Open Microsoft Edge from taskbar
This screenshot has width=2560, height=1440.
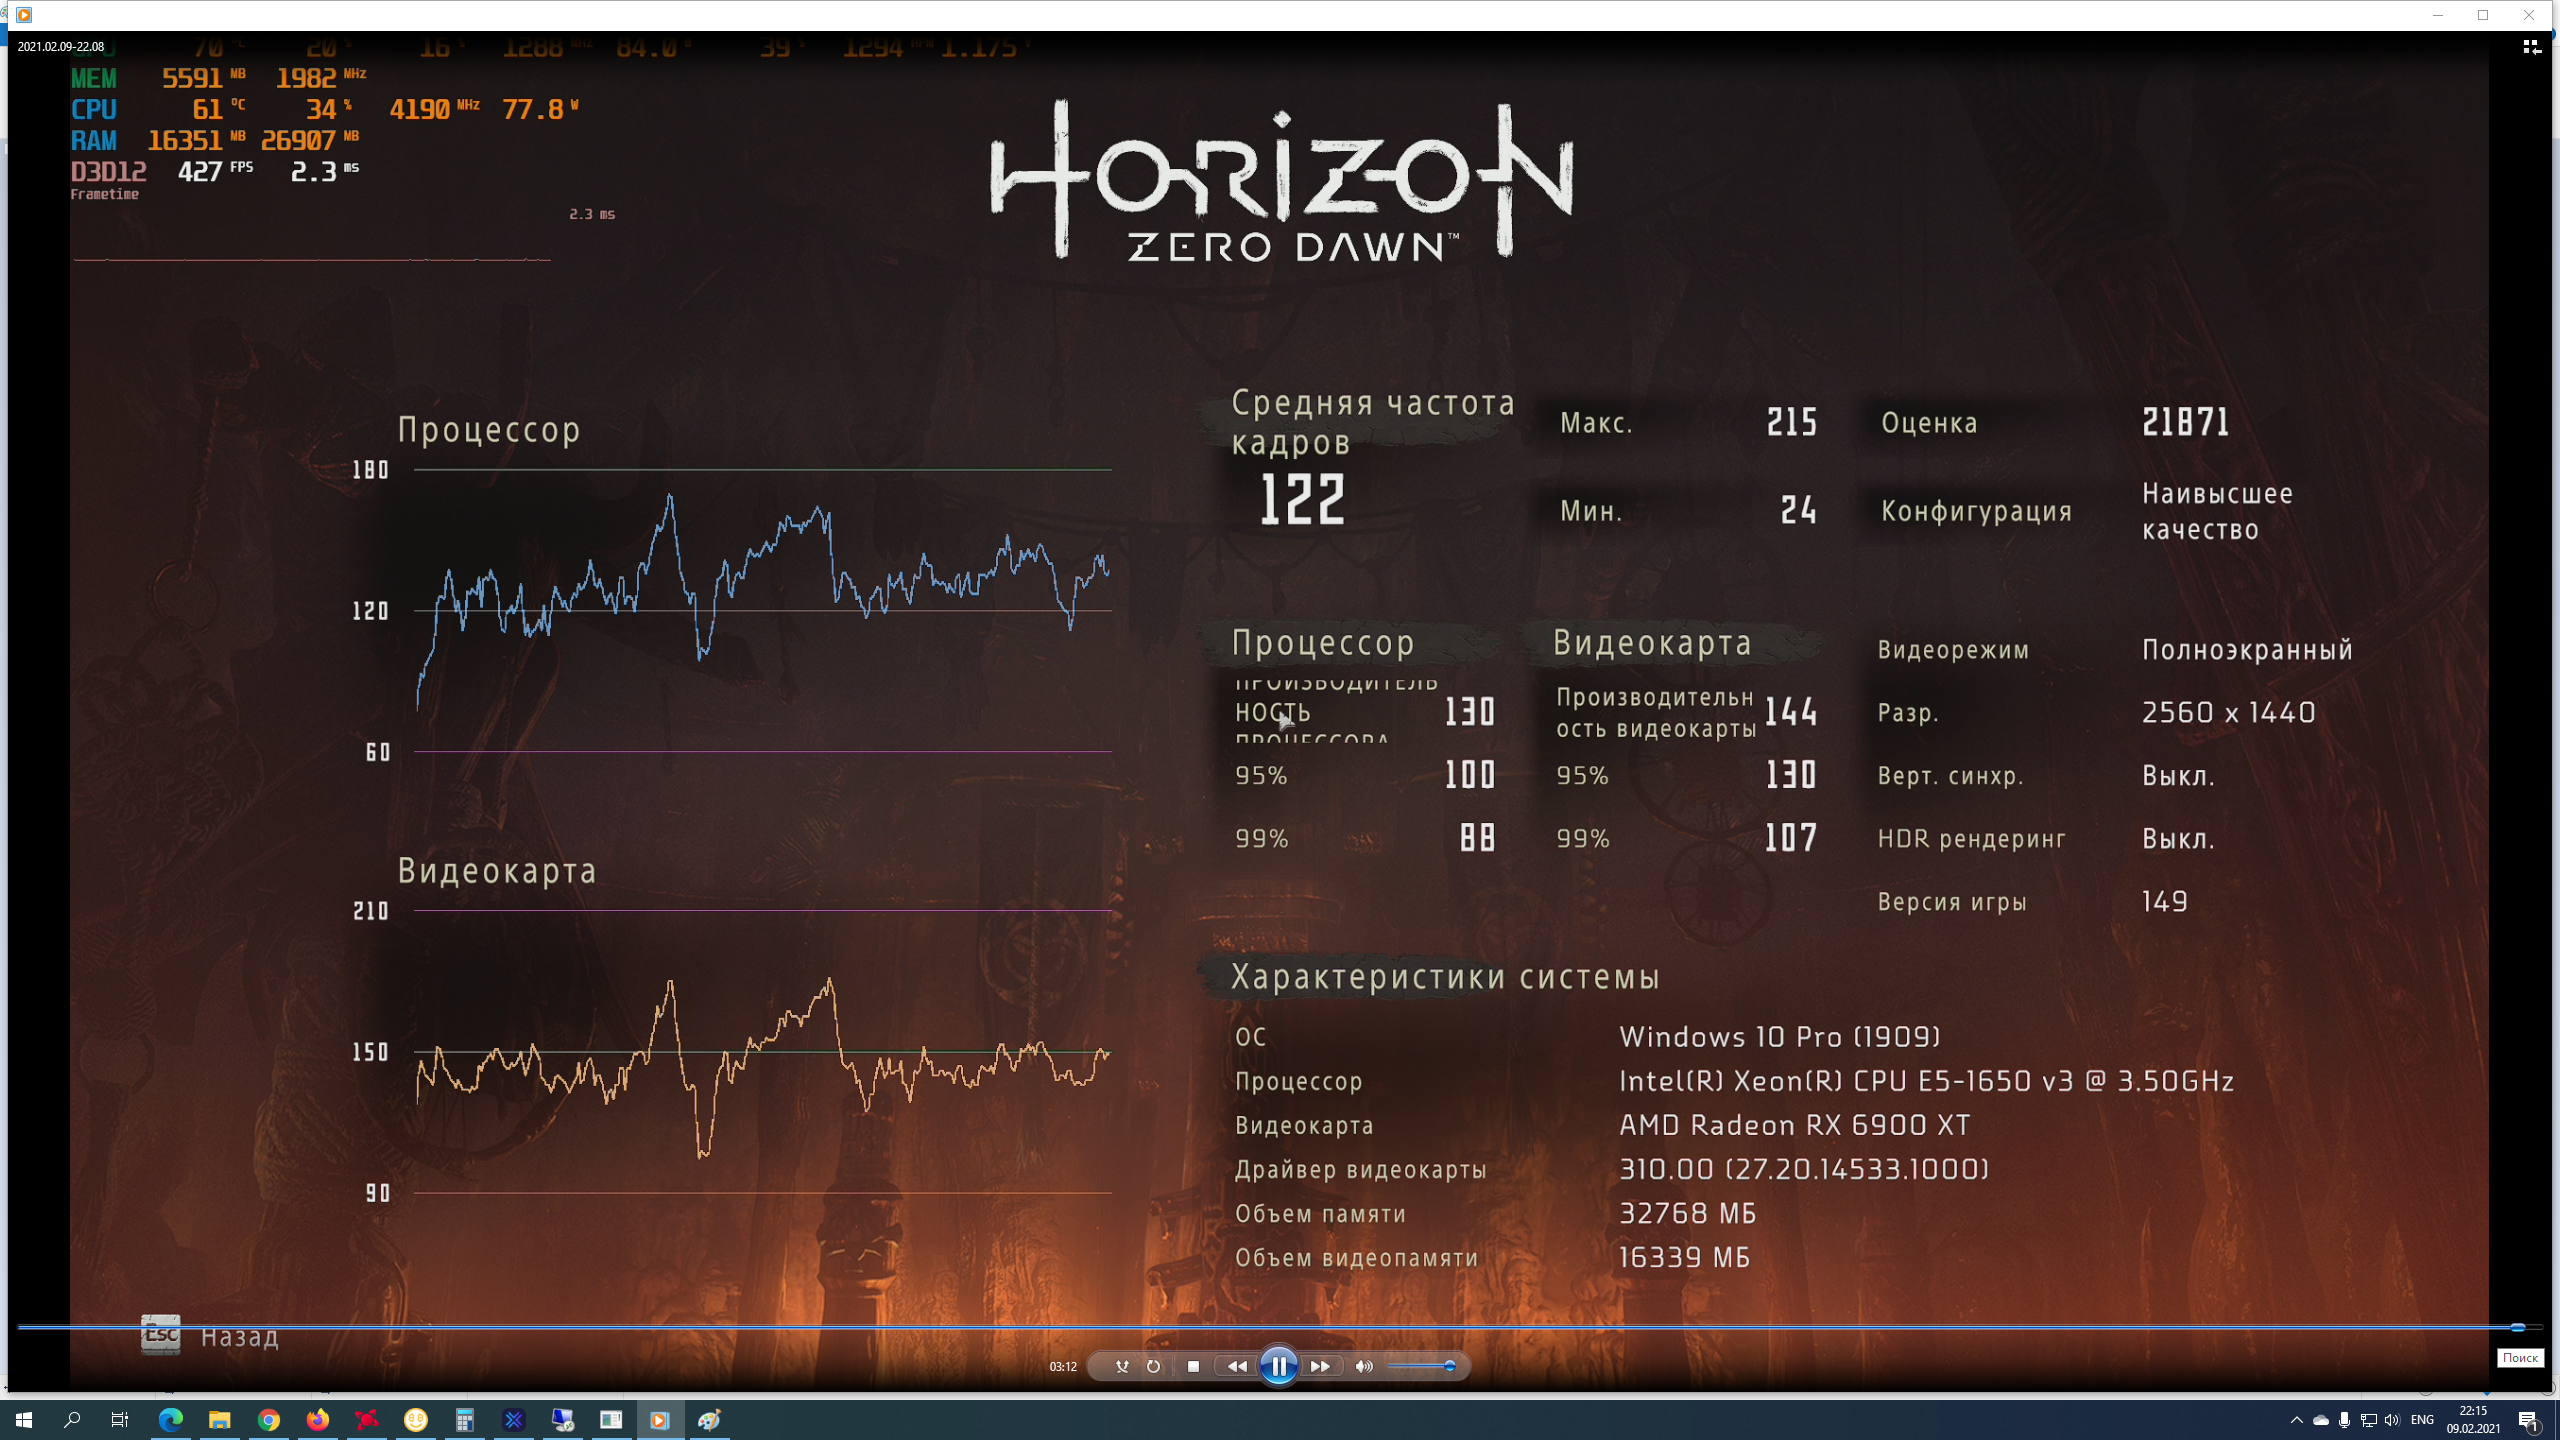pos(171,1419)
